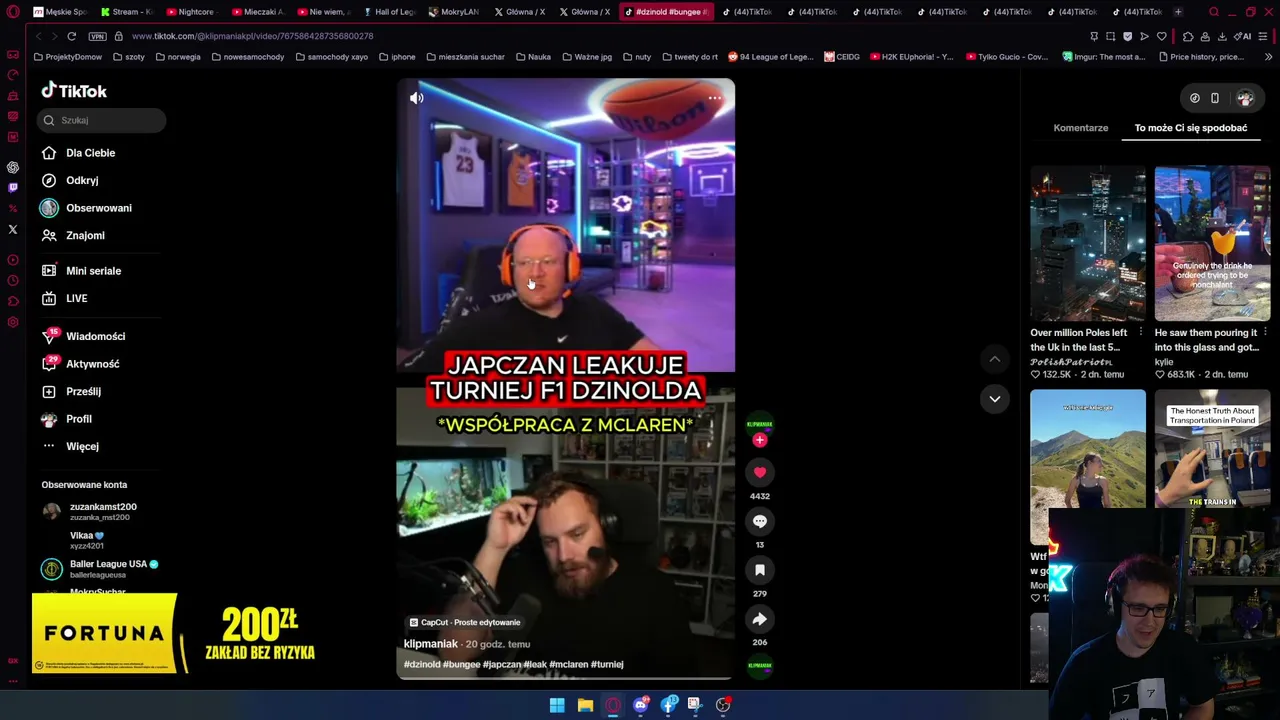
Task: Open video three-dot options menu
Action: (714, 98)
